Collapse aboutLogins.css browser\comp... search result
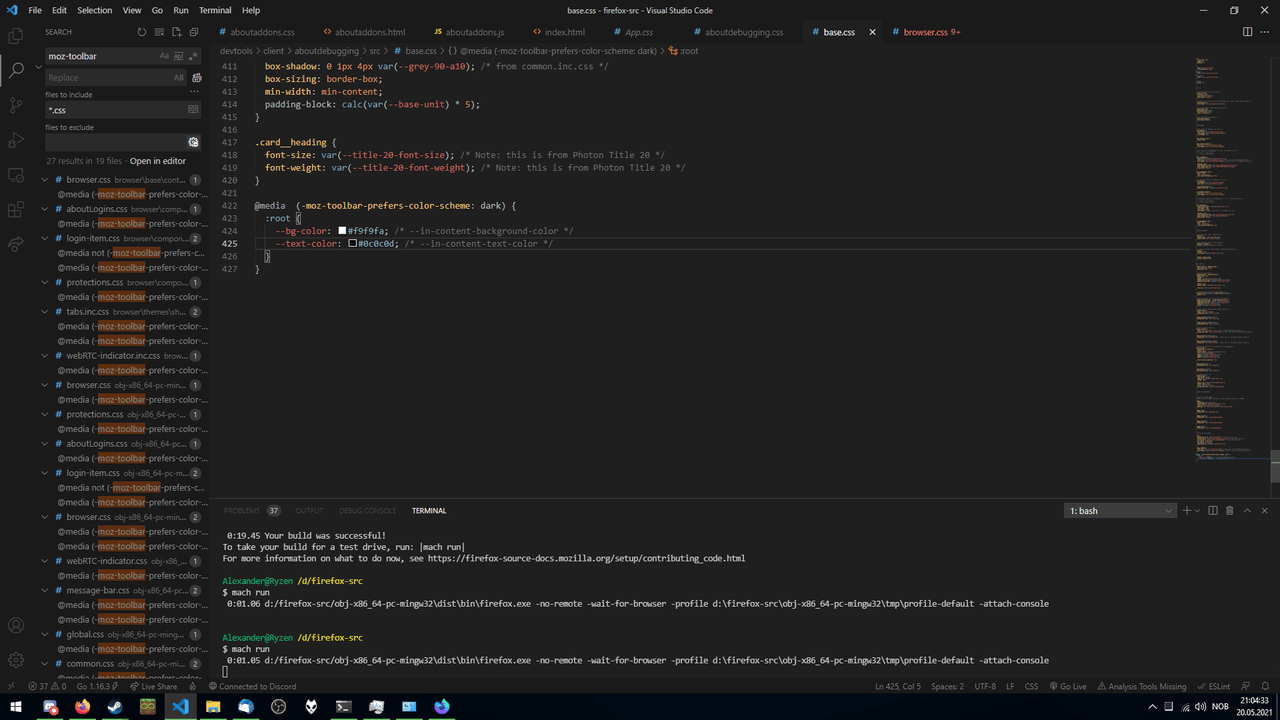This screenshot has height=720, width=1280. pyautogui.click(x=46, y=209)
